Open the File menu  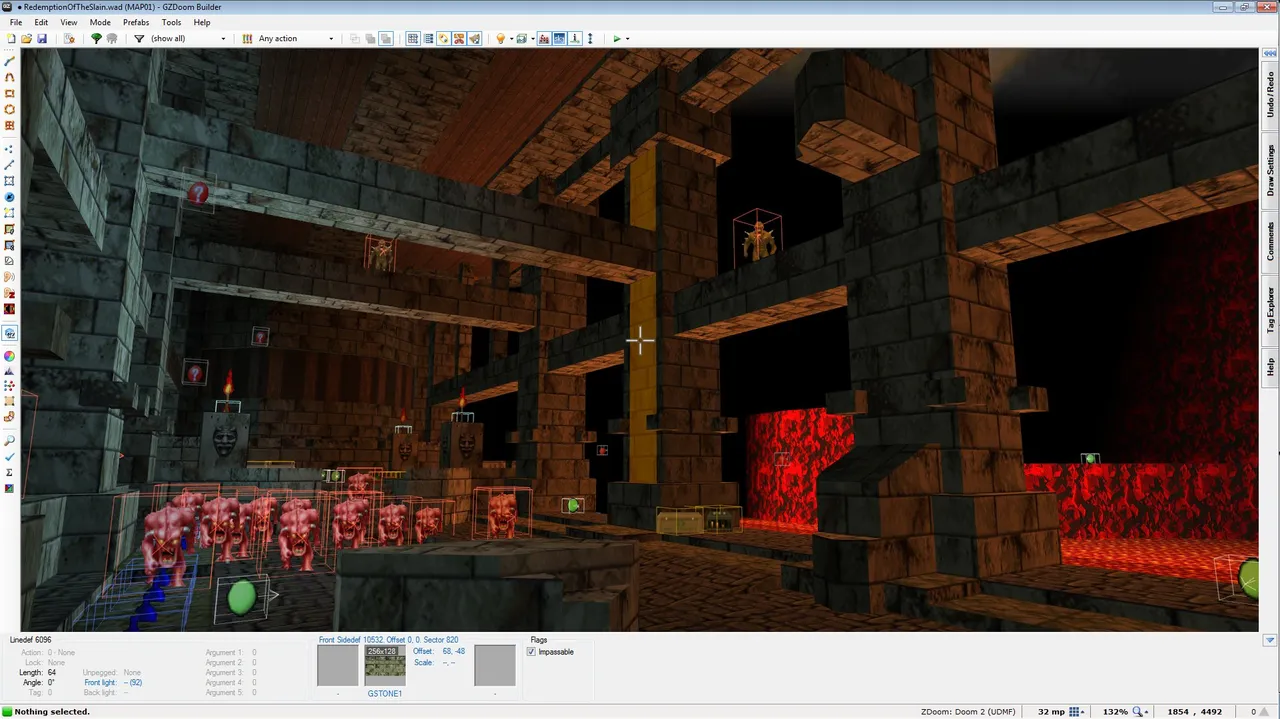(x=16, y=22)
